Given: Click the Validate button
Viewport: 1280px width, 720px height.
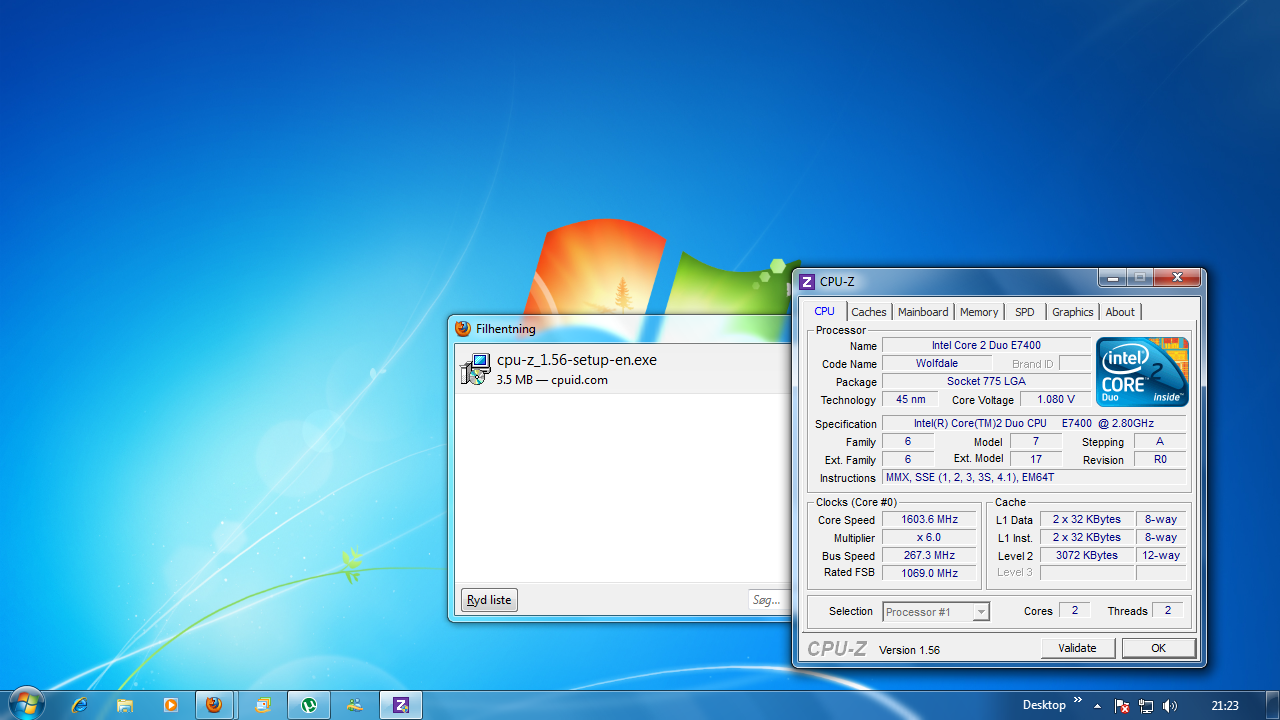Looking at the screenshot, I should tap(1077, 648).
